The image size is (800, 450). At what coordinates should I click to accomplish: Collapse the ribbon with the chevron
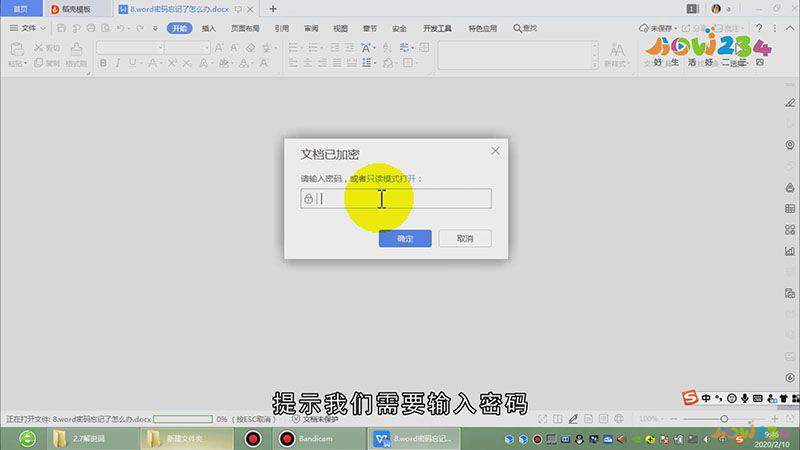click(x=790, y=28)
